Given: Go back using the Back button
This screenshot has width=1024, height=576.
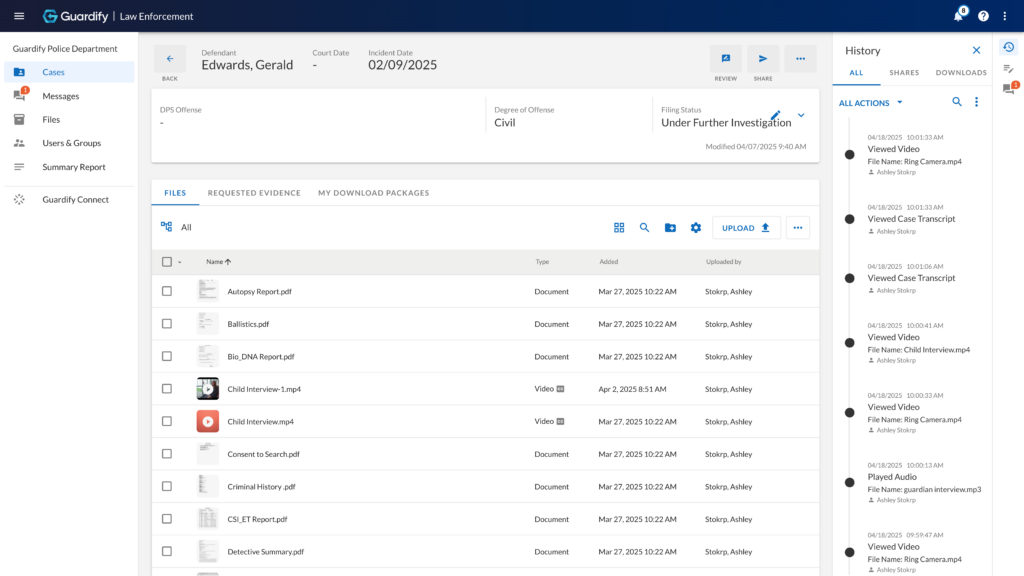Looking at the screenshot, I should pos(170,59).
